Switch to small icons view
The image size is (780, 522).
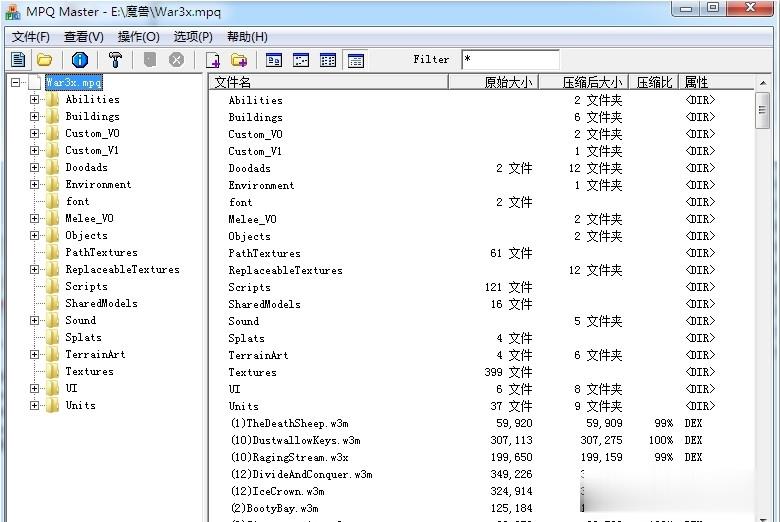pyautogui.click(x=301, y=60)
